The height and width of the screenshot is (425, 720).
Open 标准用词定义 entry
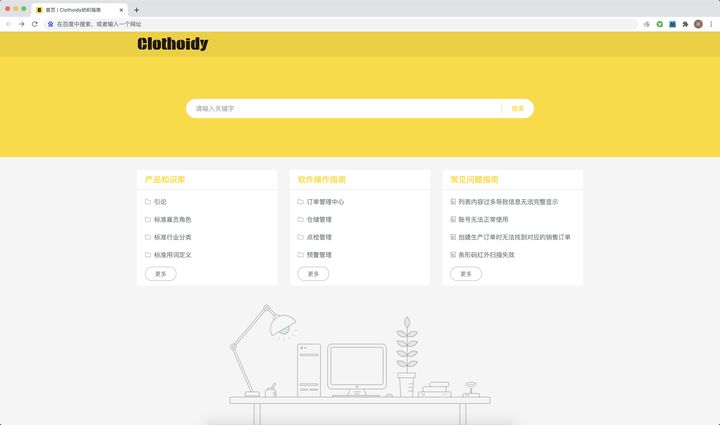172,255
